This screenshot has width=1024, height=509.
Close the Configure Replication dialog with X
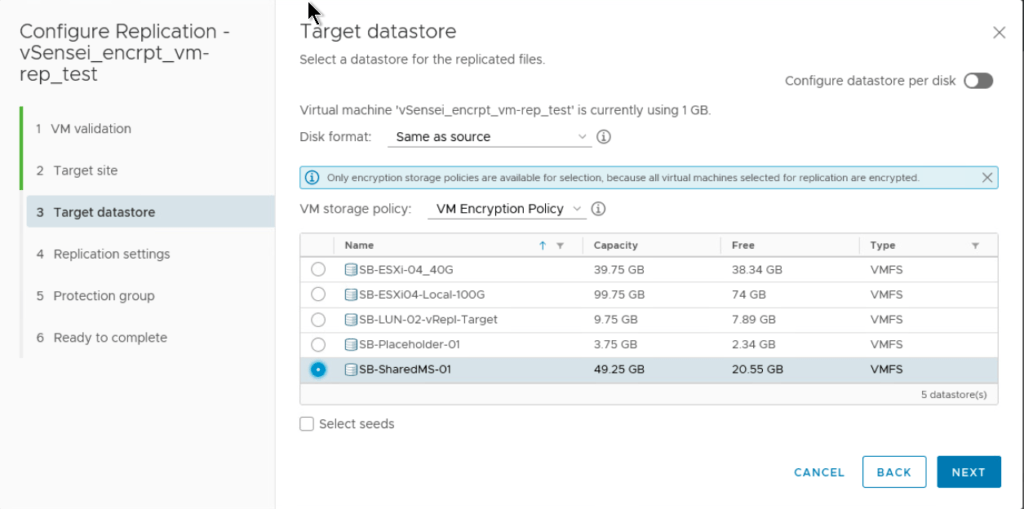pyautogui.click(x=998, y=33)
